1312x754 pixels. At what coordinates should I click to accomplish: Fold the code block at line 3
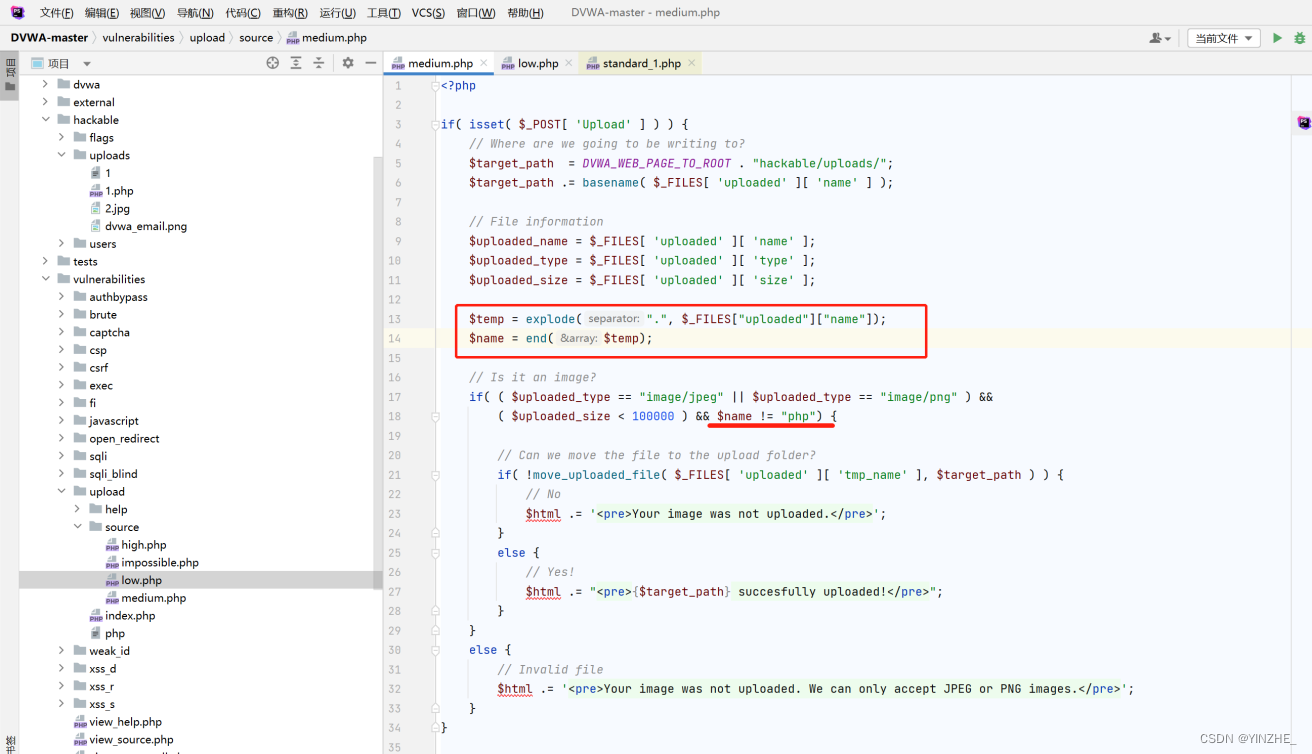click(435, 124)
